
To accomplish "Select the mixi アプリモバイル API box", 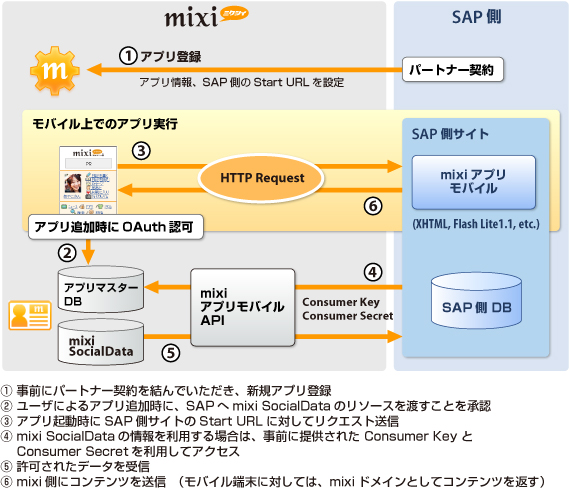I will click(x=242, y=307).
